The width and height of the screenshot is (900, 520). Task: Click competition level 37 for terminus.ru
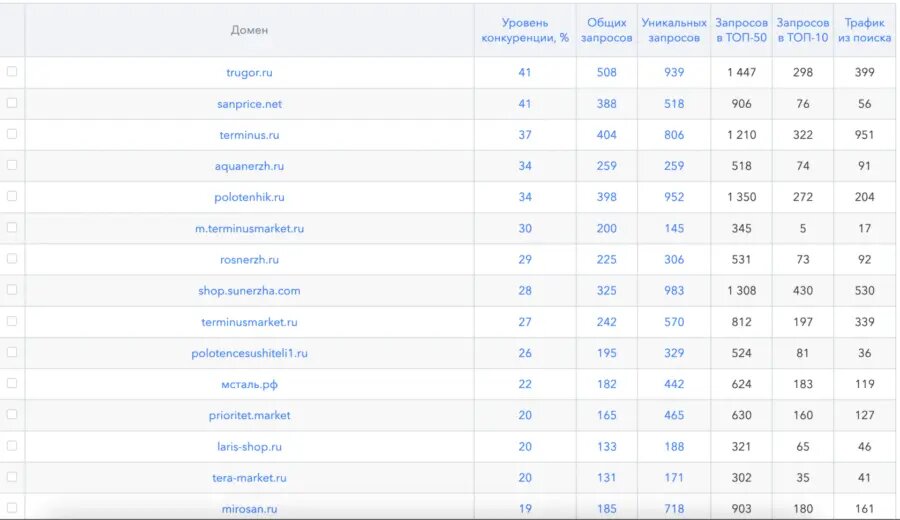pos(525,135)
